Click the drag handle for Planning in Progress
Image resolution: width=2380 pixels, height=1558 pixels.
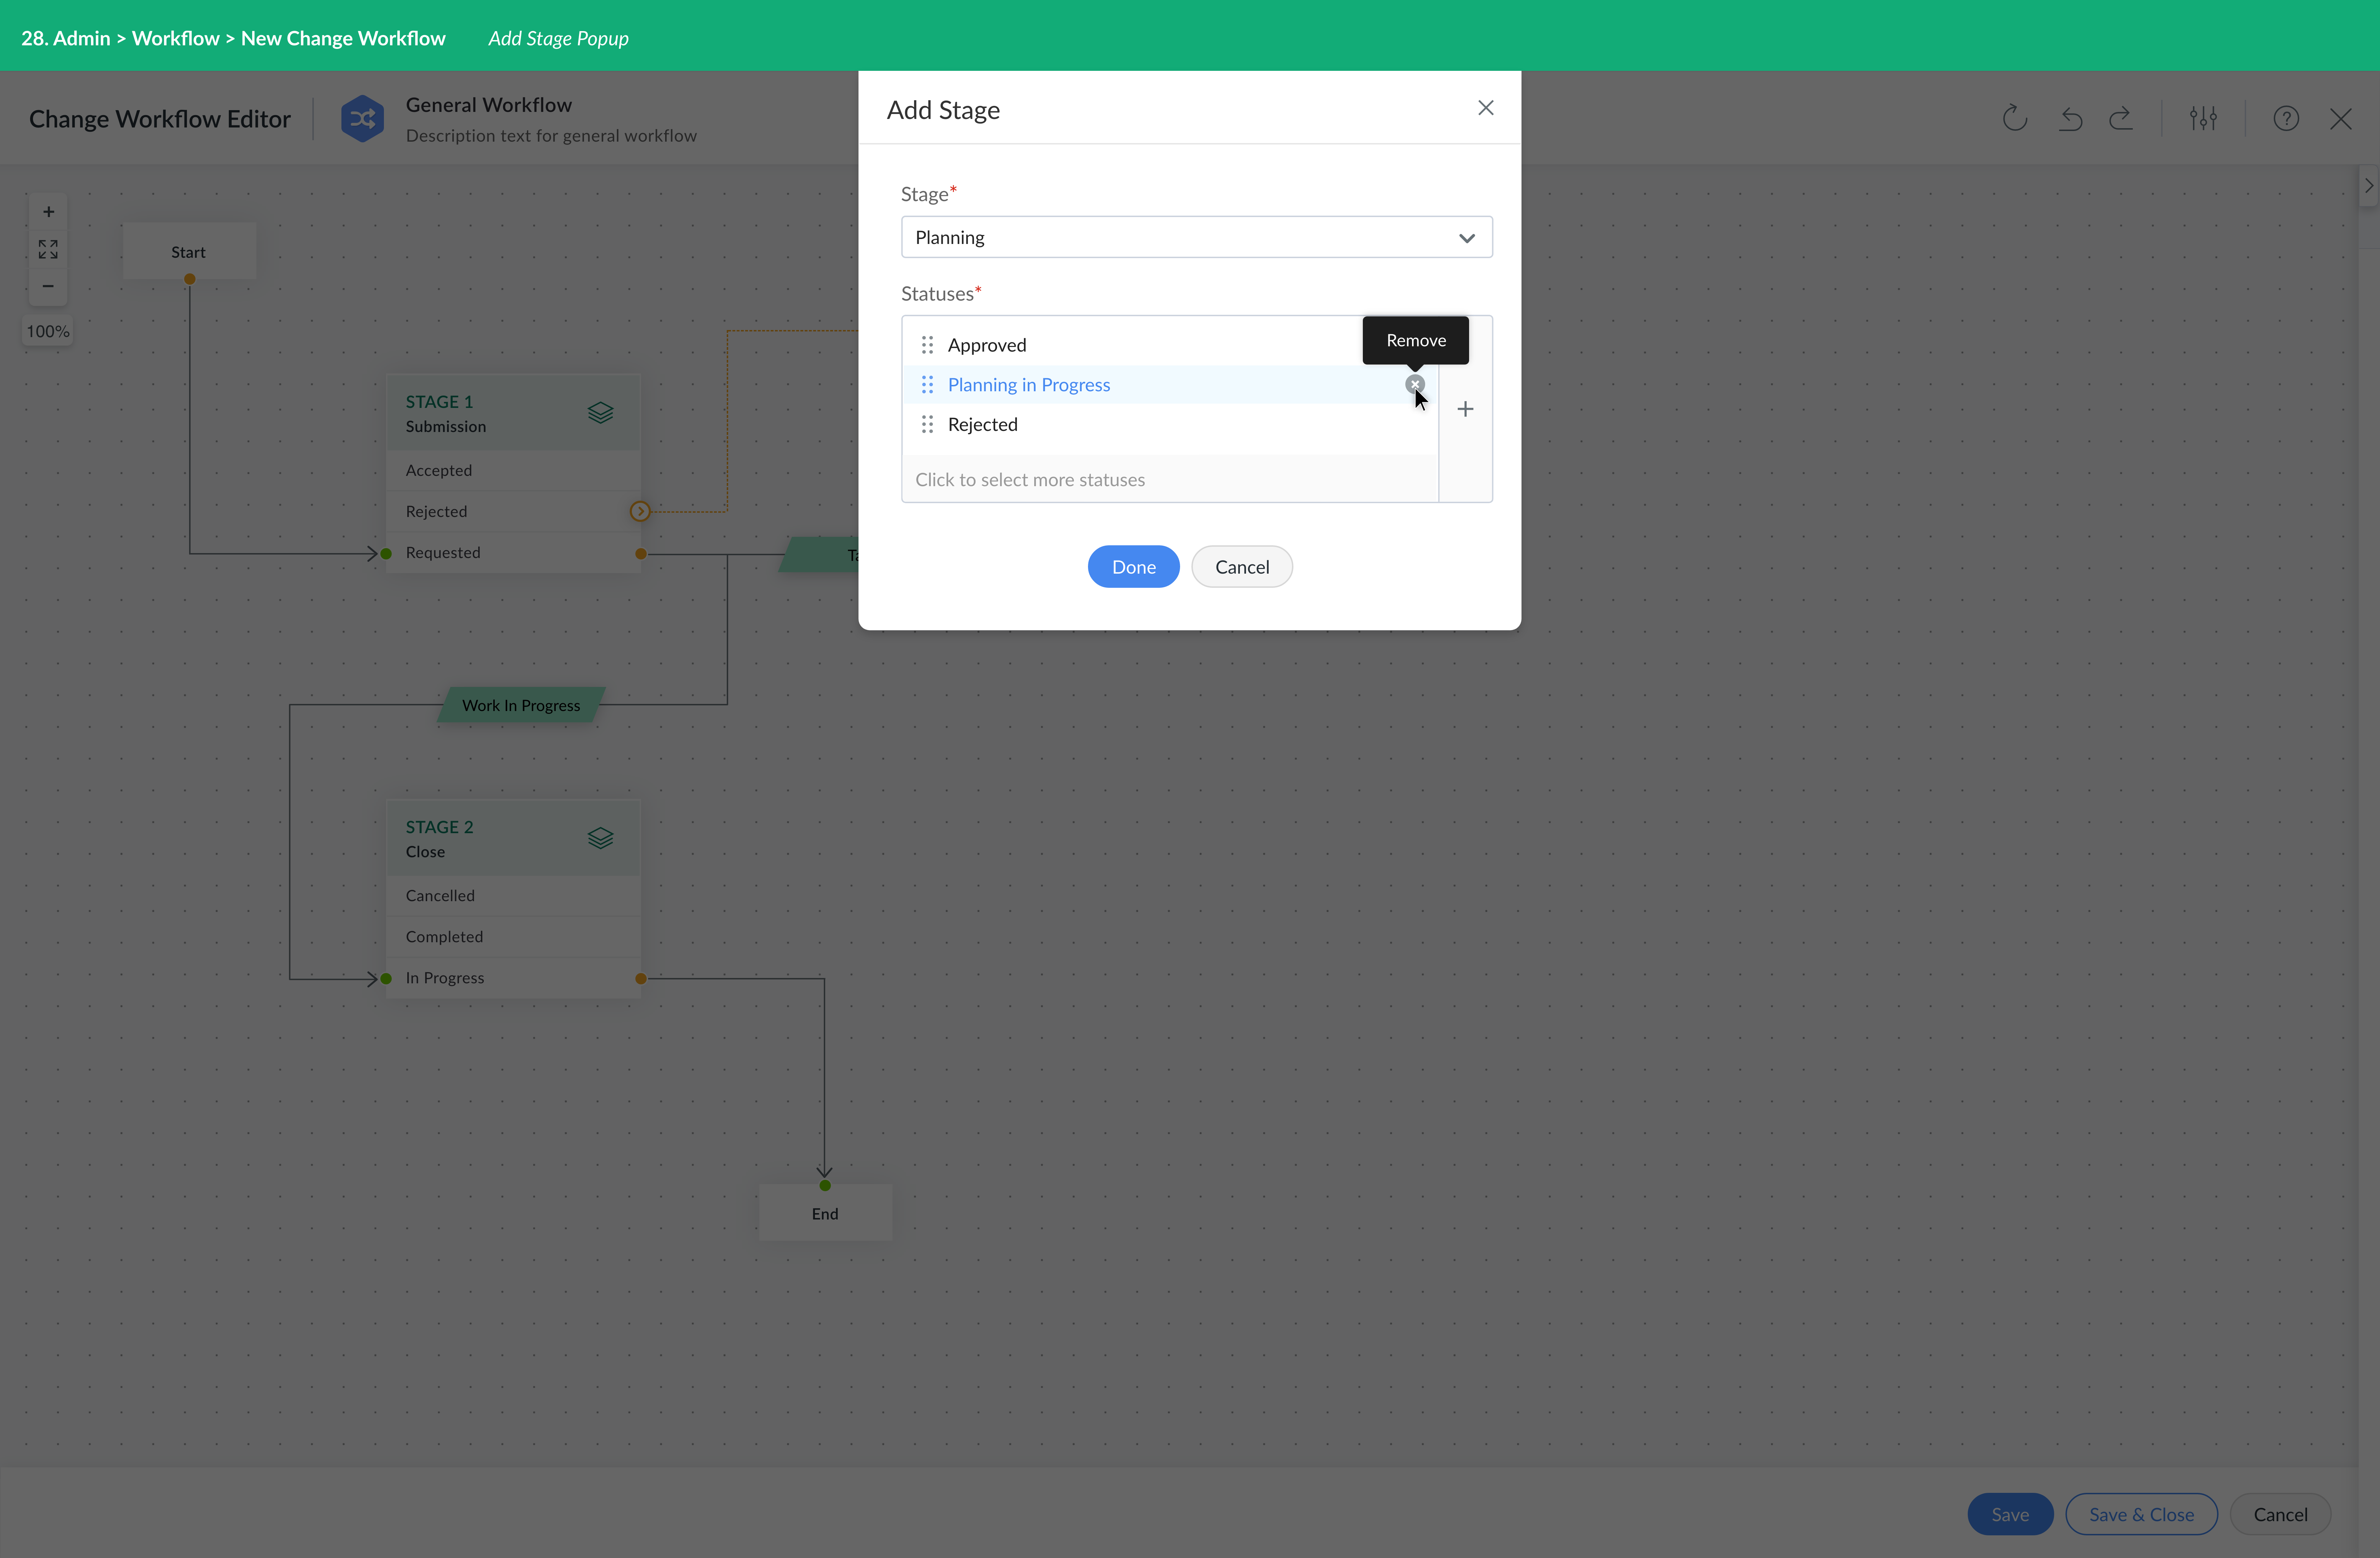[927, 385]
